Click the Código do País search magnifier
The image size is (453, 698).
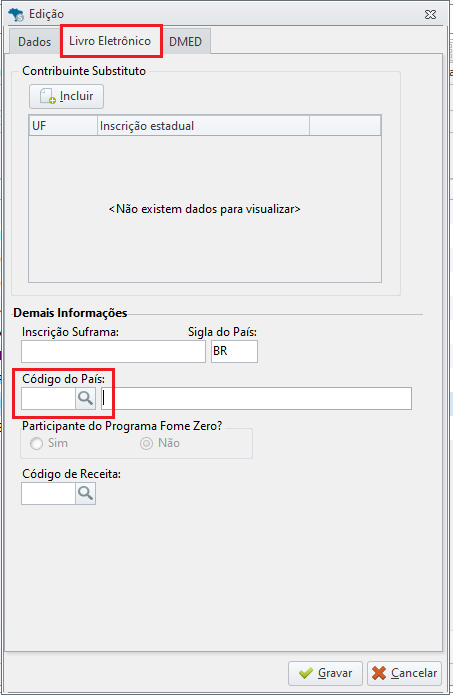coord(85,398)
